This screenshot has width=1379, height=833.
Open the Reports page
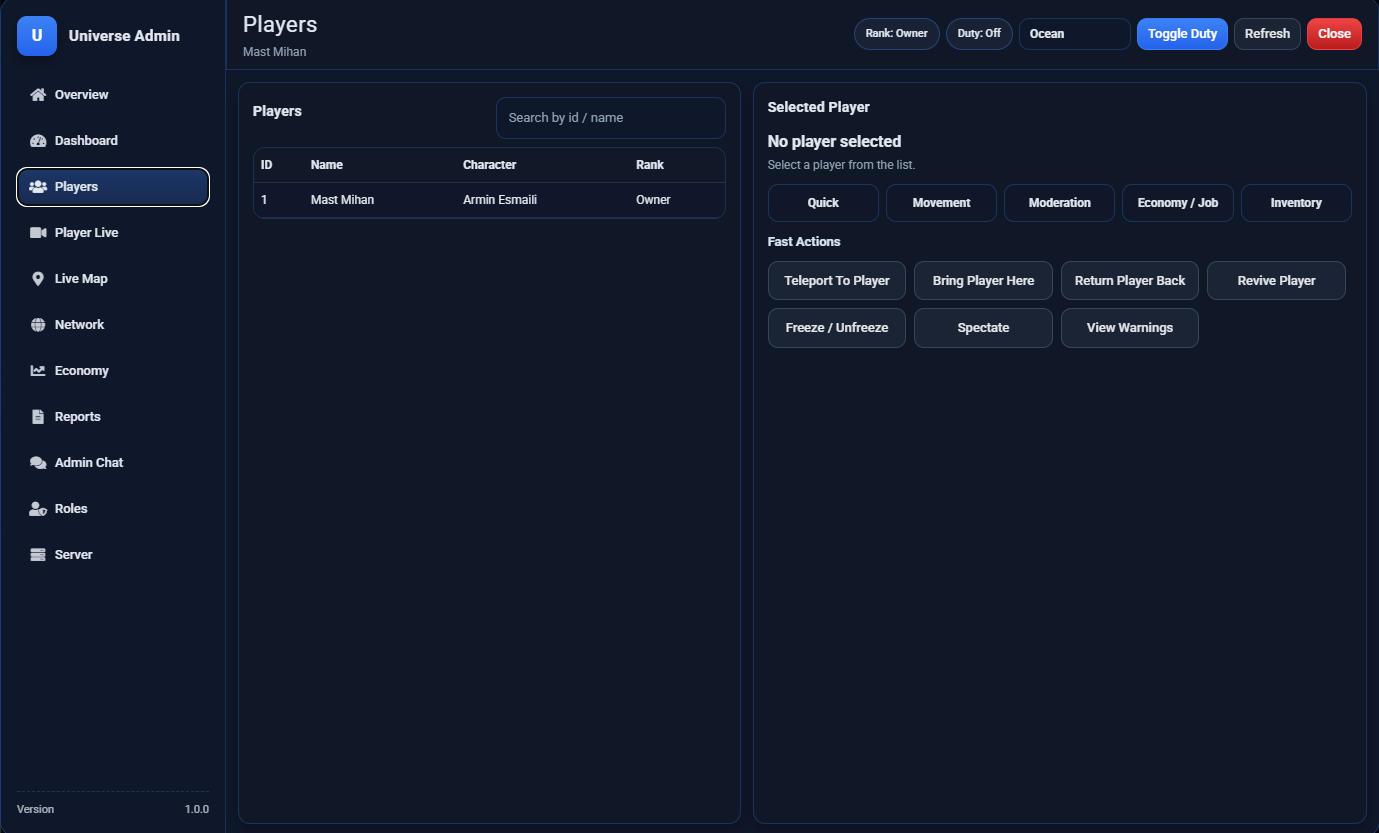113,417
